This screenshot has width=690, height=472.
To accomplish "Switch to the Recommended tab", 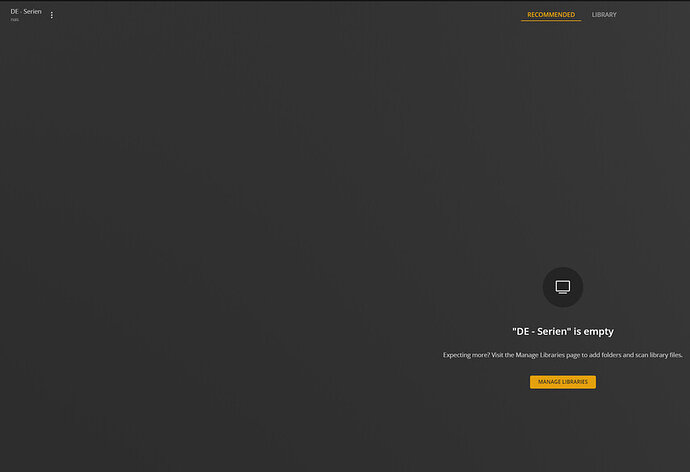I will 551,15.
